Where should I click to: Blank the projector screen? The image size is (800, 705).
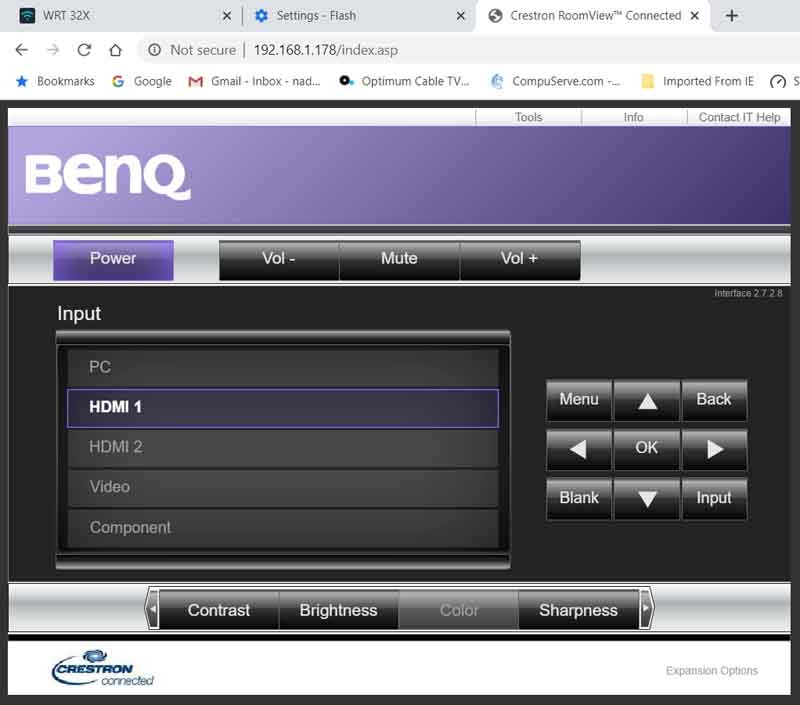[x=579, y=498]
